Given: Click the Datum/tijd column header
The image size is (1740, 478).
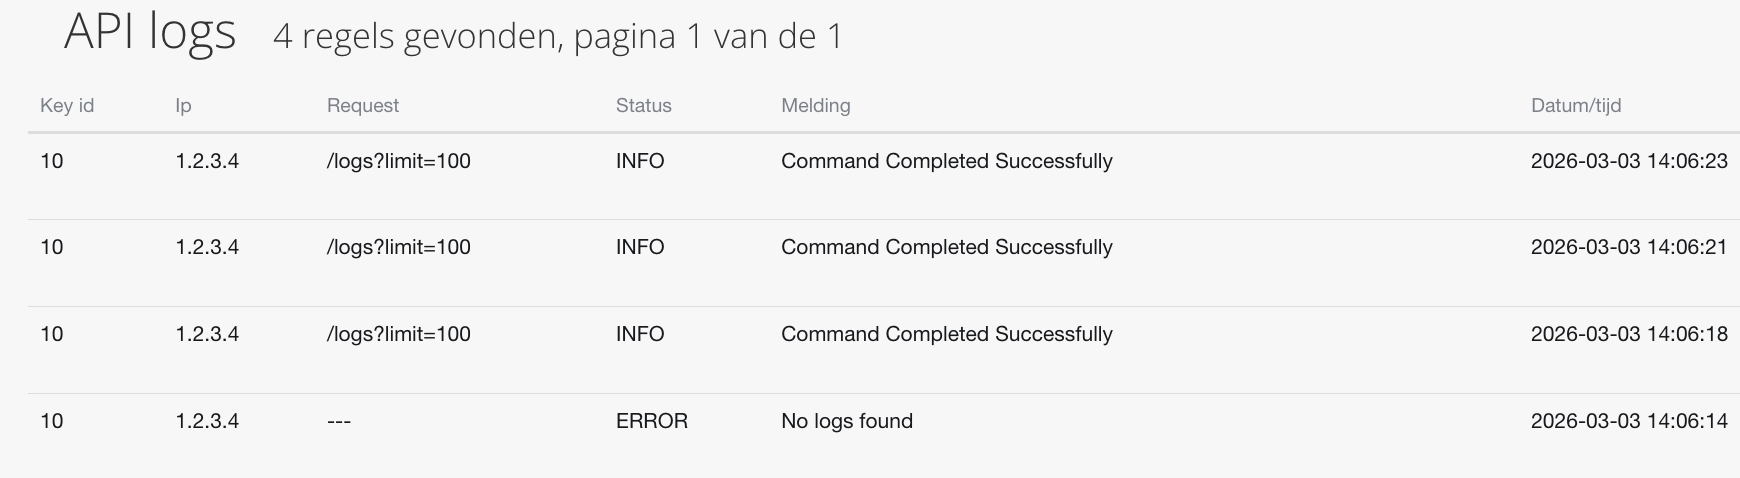Looking at the screenshot, I should click(1576, 105).
